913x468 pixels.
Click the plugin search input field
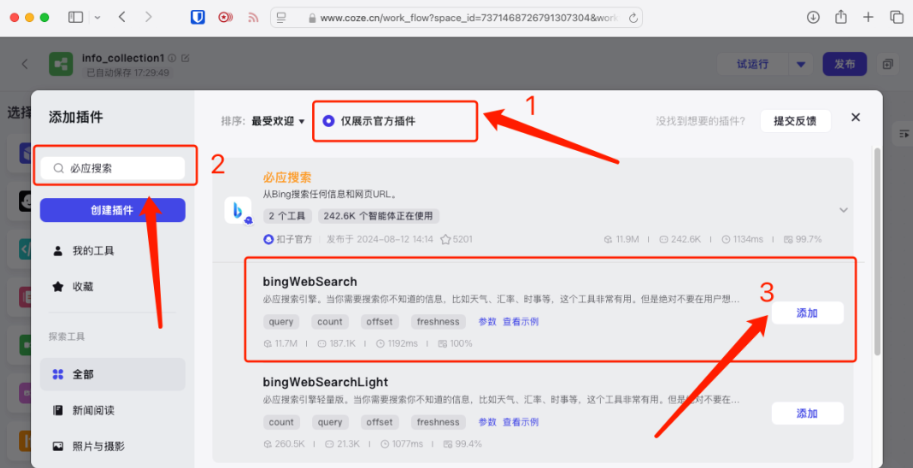[x=112, y=168]
